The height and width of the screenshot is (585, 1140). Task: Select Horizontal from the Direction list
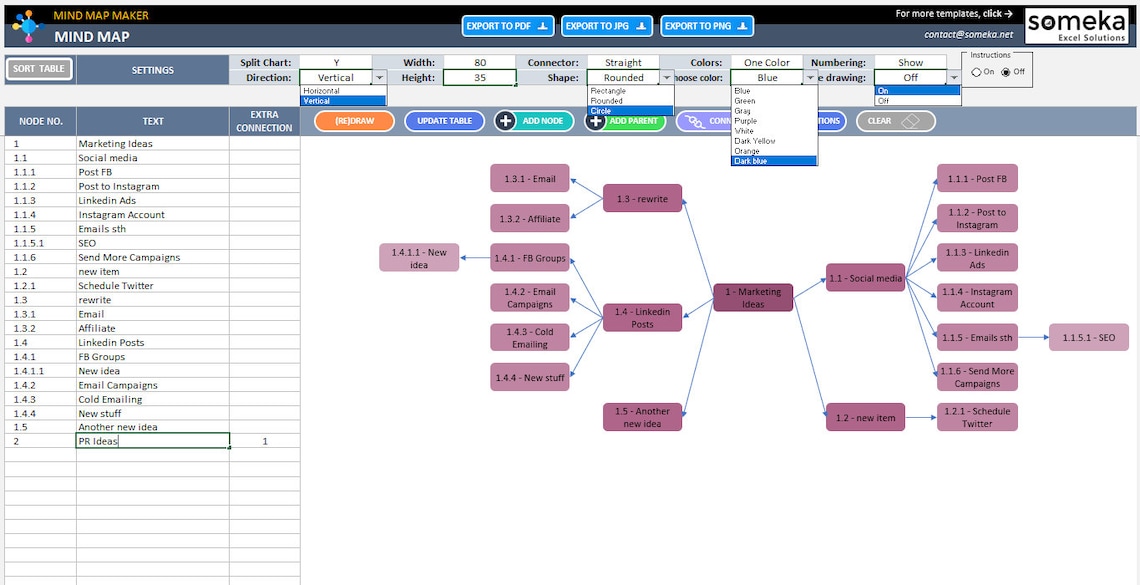(322, 91)
